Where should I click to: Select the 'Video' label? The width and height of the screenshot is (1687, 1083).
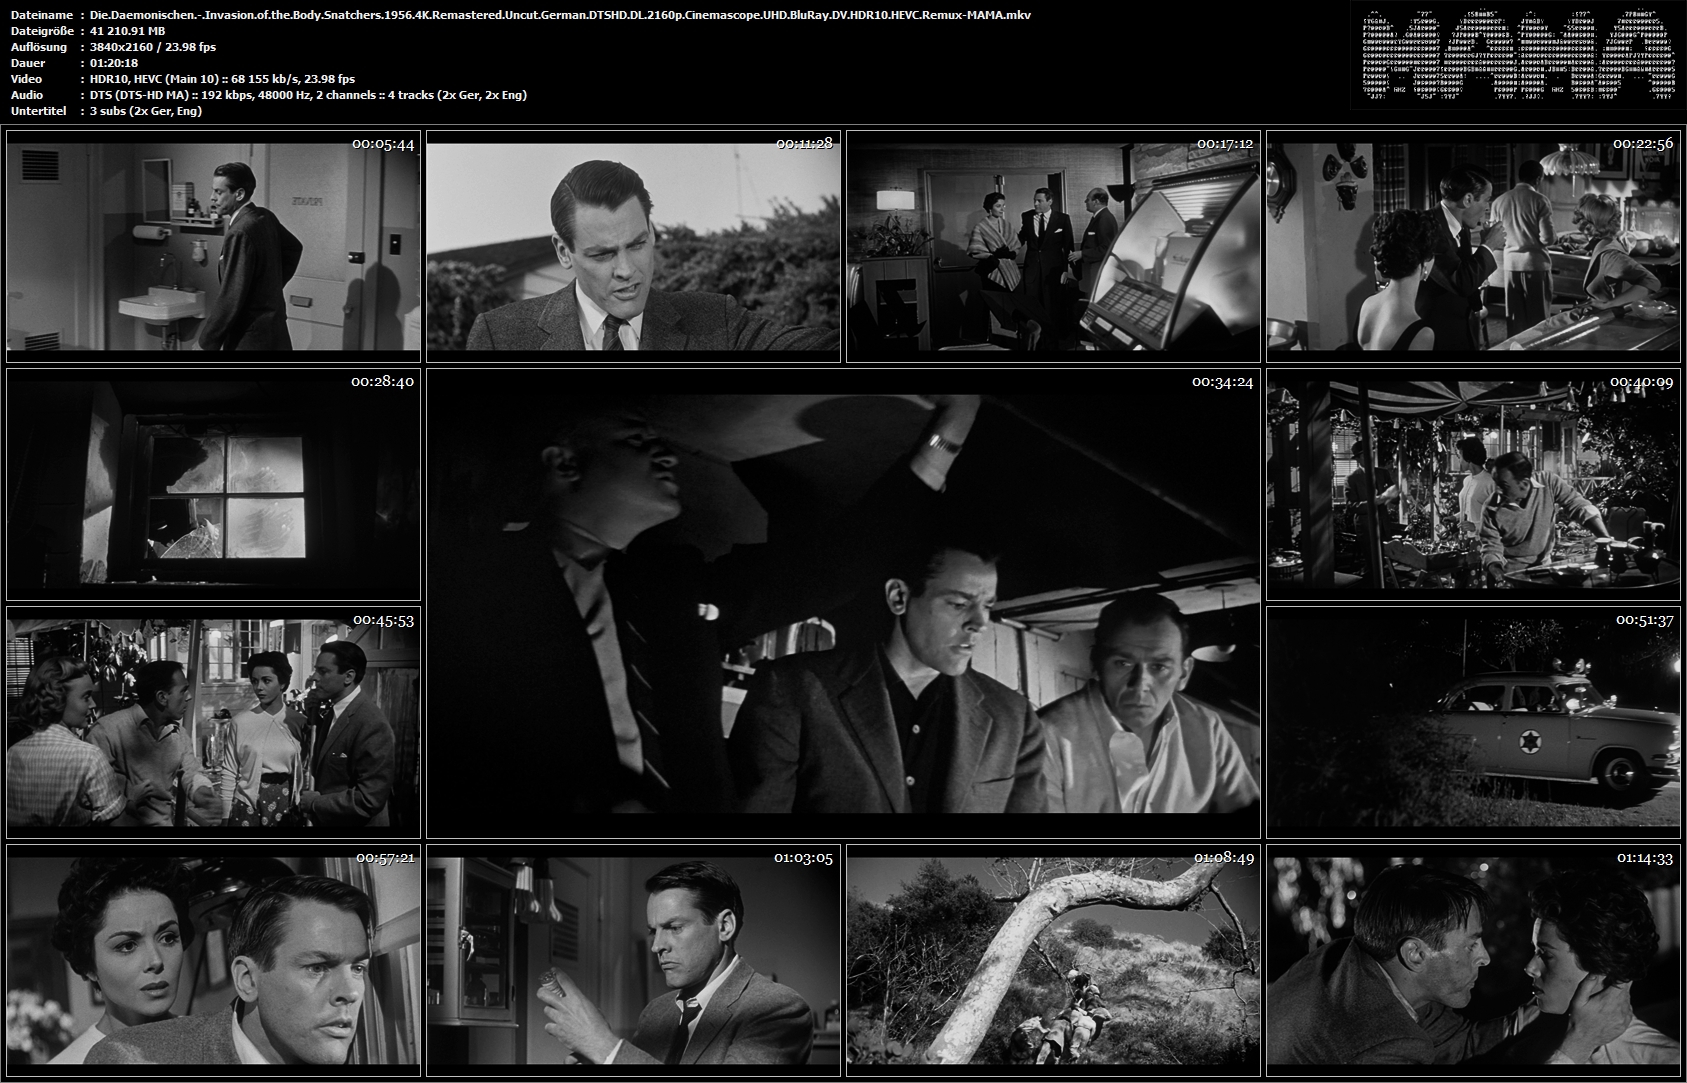25,79
